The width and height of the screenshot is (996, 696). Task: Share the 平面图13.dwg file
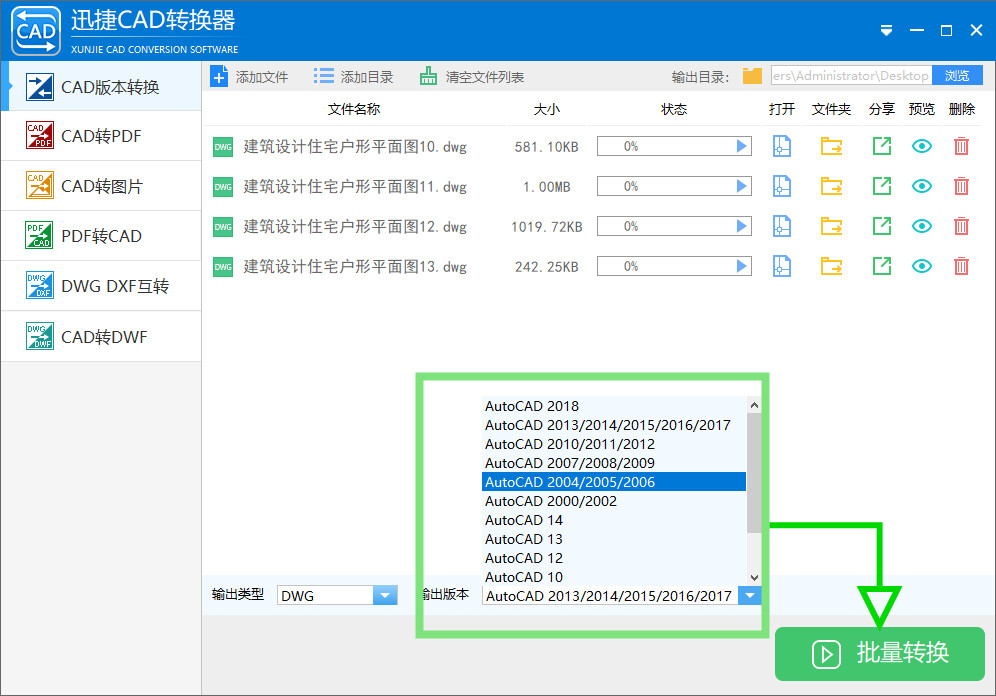(882, 266)
